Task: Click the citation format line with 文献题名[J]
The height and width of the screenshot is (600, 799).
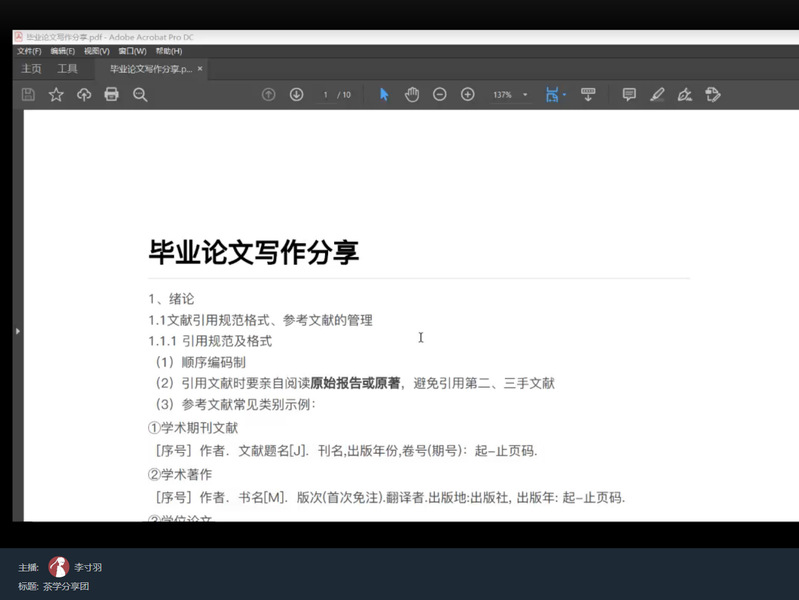Action: (x=347, y=451)
